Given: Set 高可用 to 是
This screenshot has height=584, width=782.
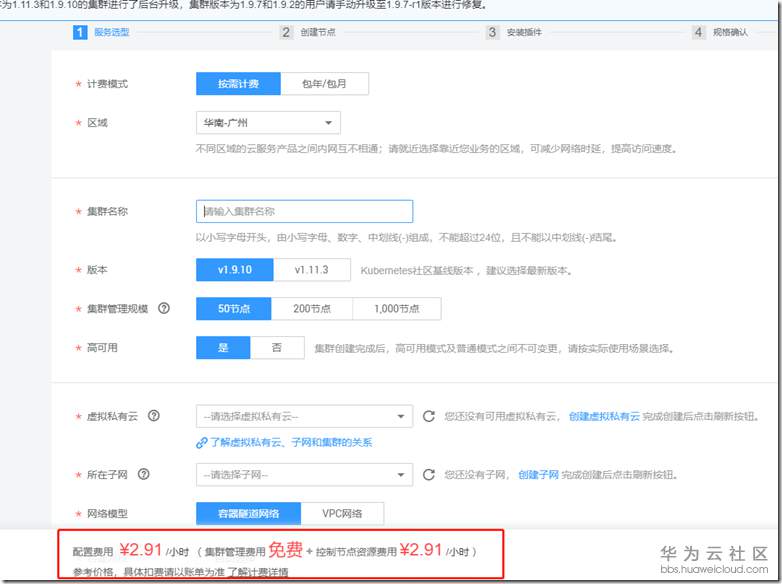Looking at the screenshot, I should point(223,348).
